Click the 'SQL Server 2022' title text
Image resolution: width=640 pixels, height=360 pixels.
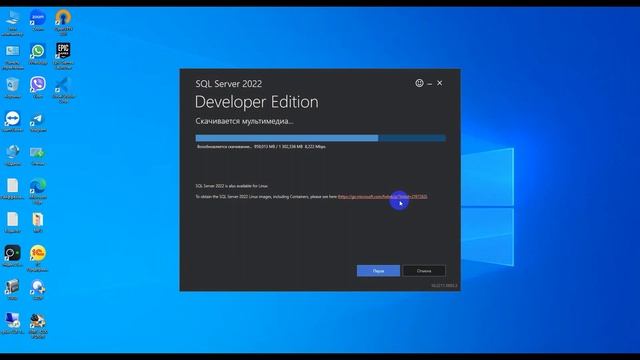229,84
